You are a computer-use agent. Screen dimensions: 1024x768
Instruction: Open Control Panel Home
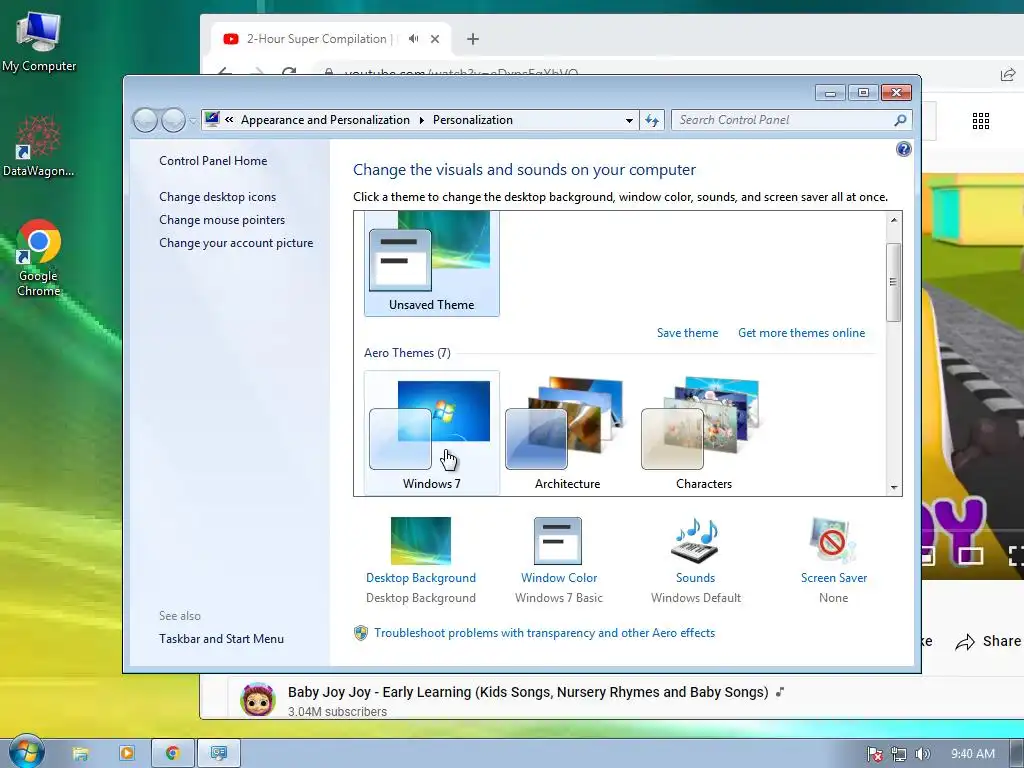[213, 161]
